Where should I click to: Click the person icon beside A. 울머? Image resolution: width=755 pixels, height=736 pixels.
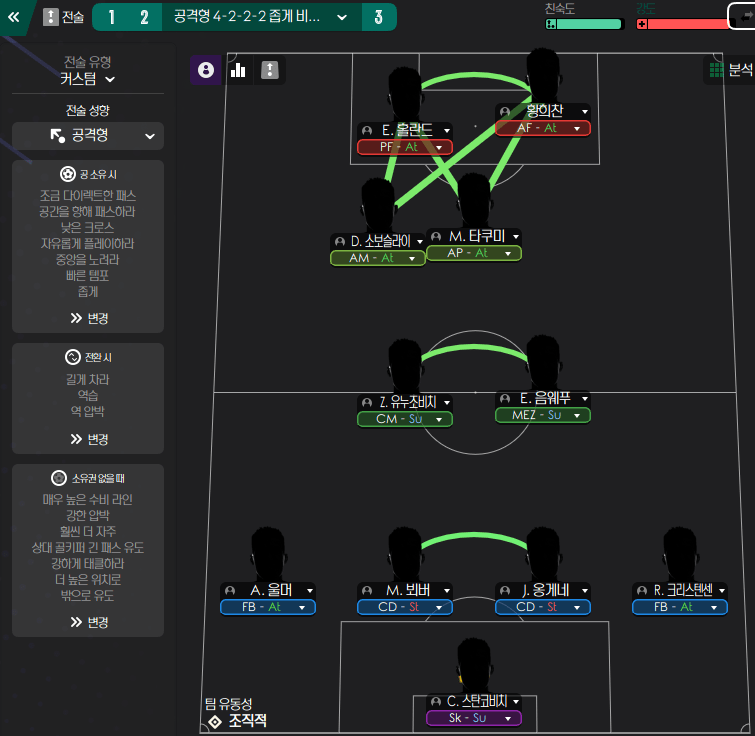click(x=230, y=590)
